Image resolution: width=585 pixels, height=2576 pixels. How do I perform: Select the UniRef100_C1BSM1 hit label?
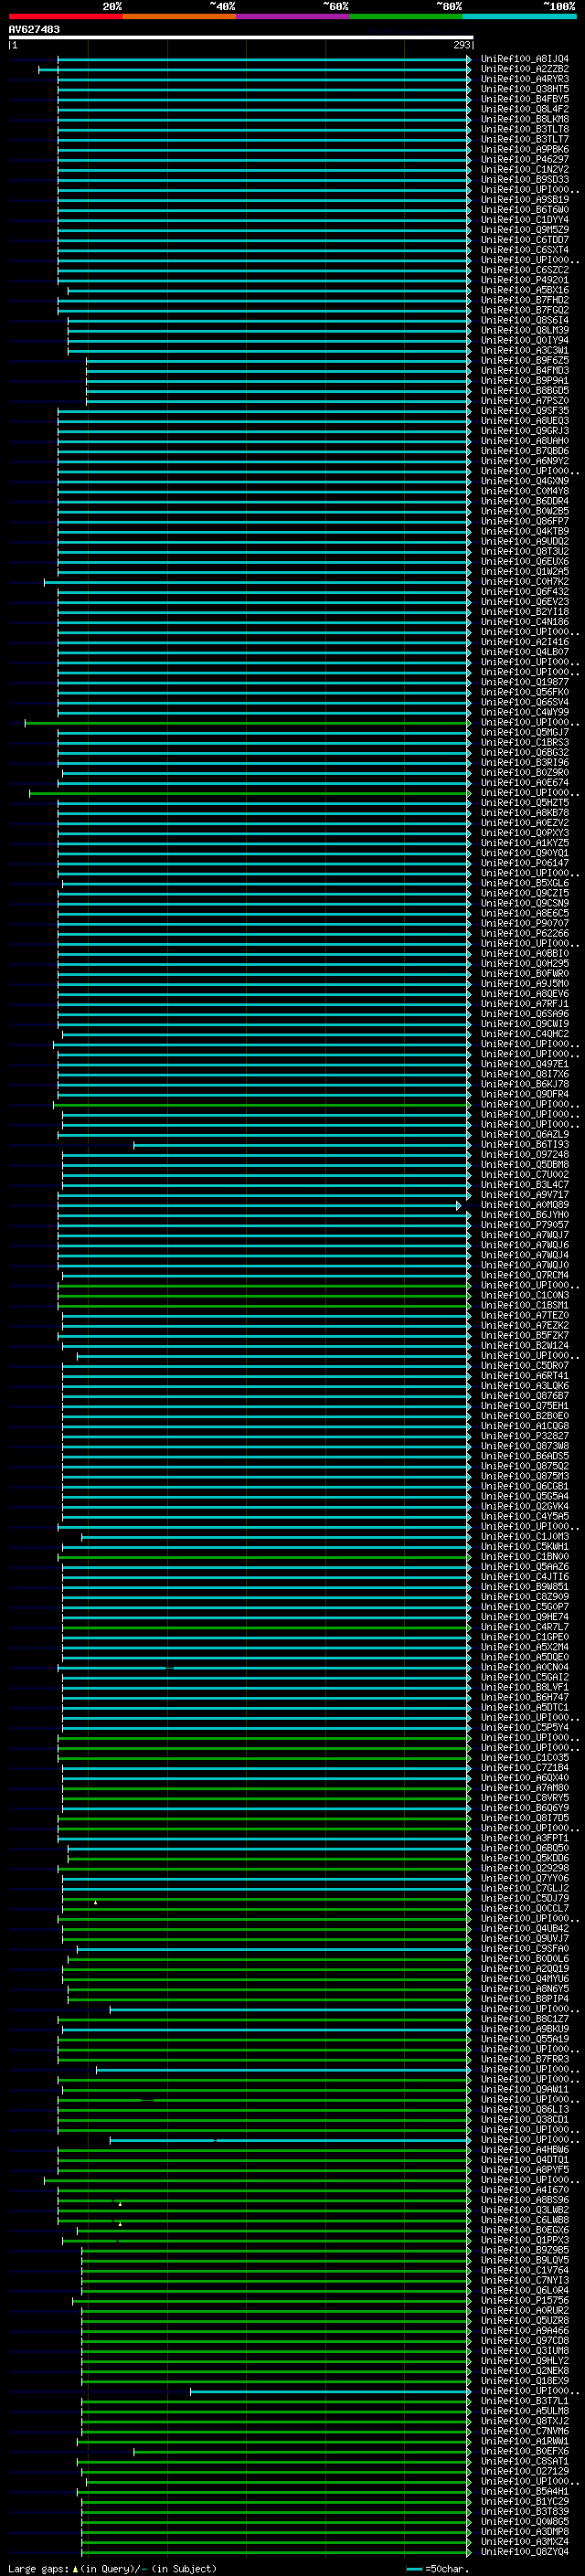pyautogui.click(x=524, y=1306)
